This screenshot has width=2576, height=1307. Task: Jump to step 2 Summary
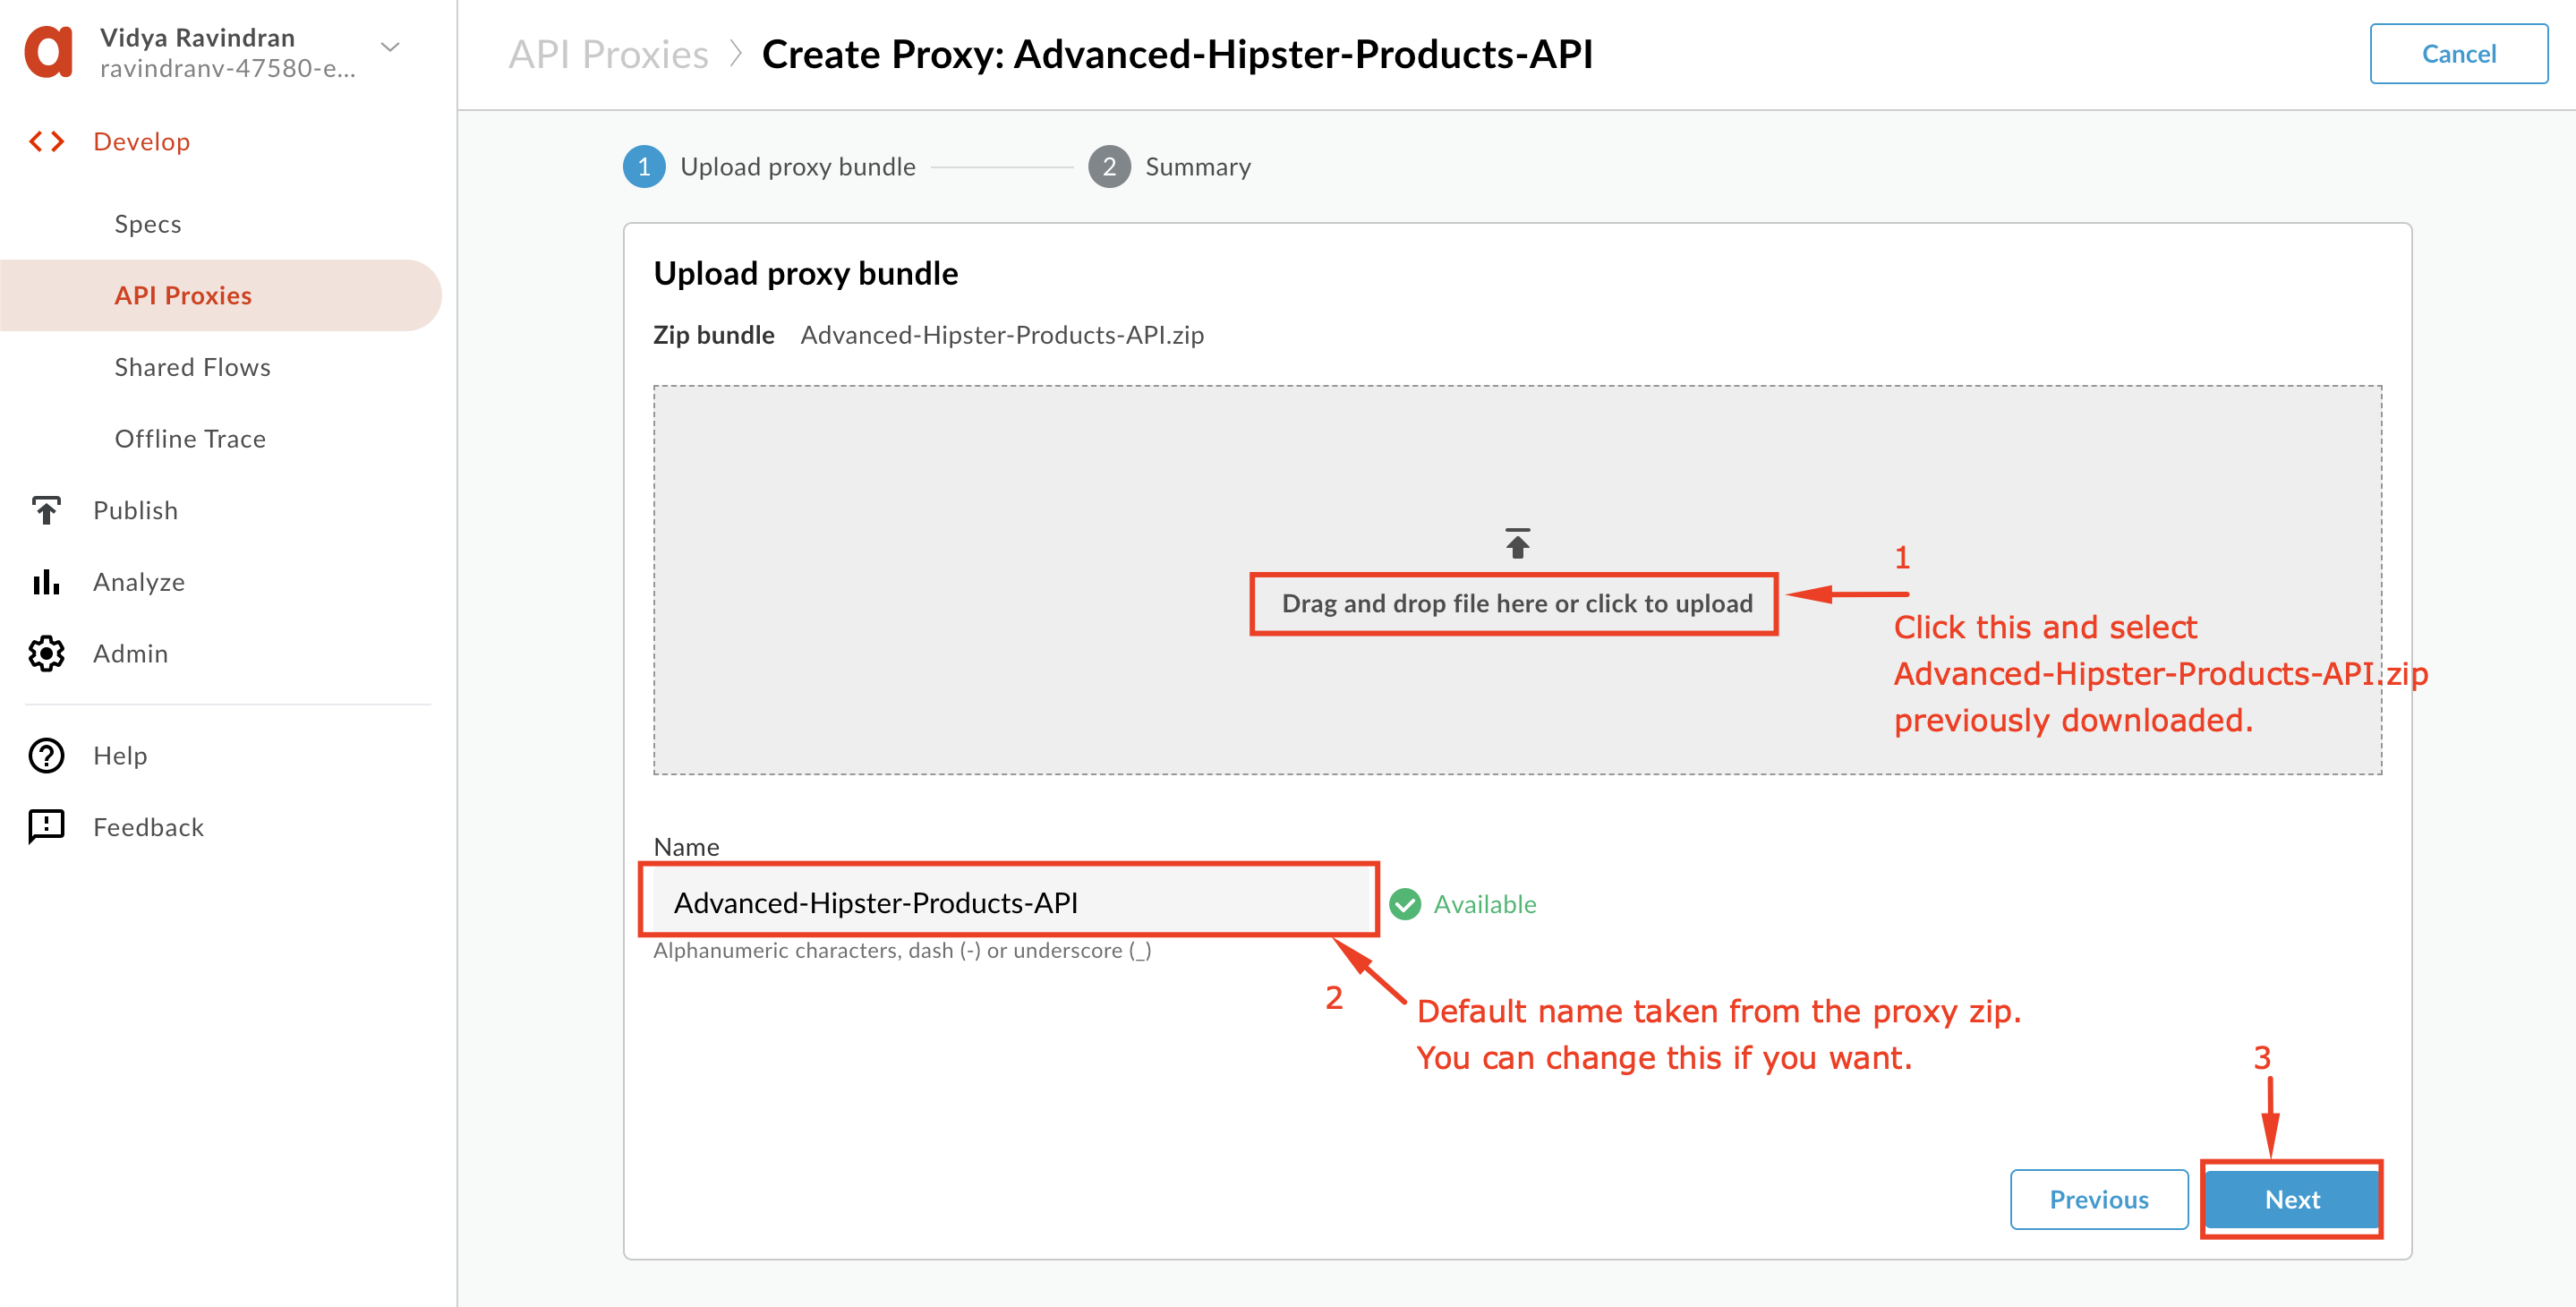pyautogui.click(x=1169, y=166)
